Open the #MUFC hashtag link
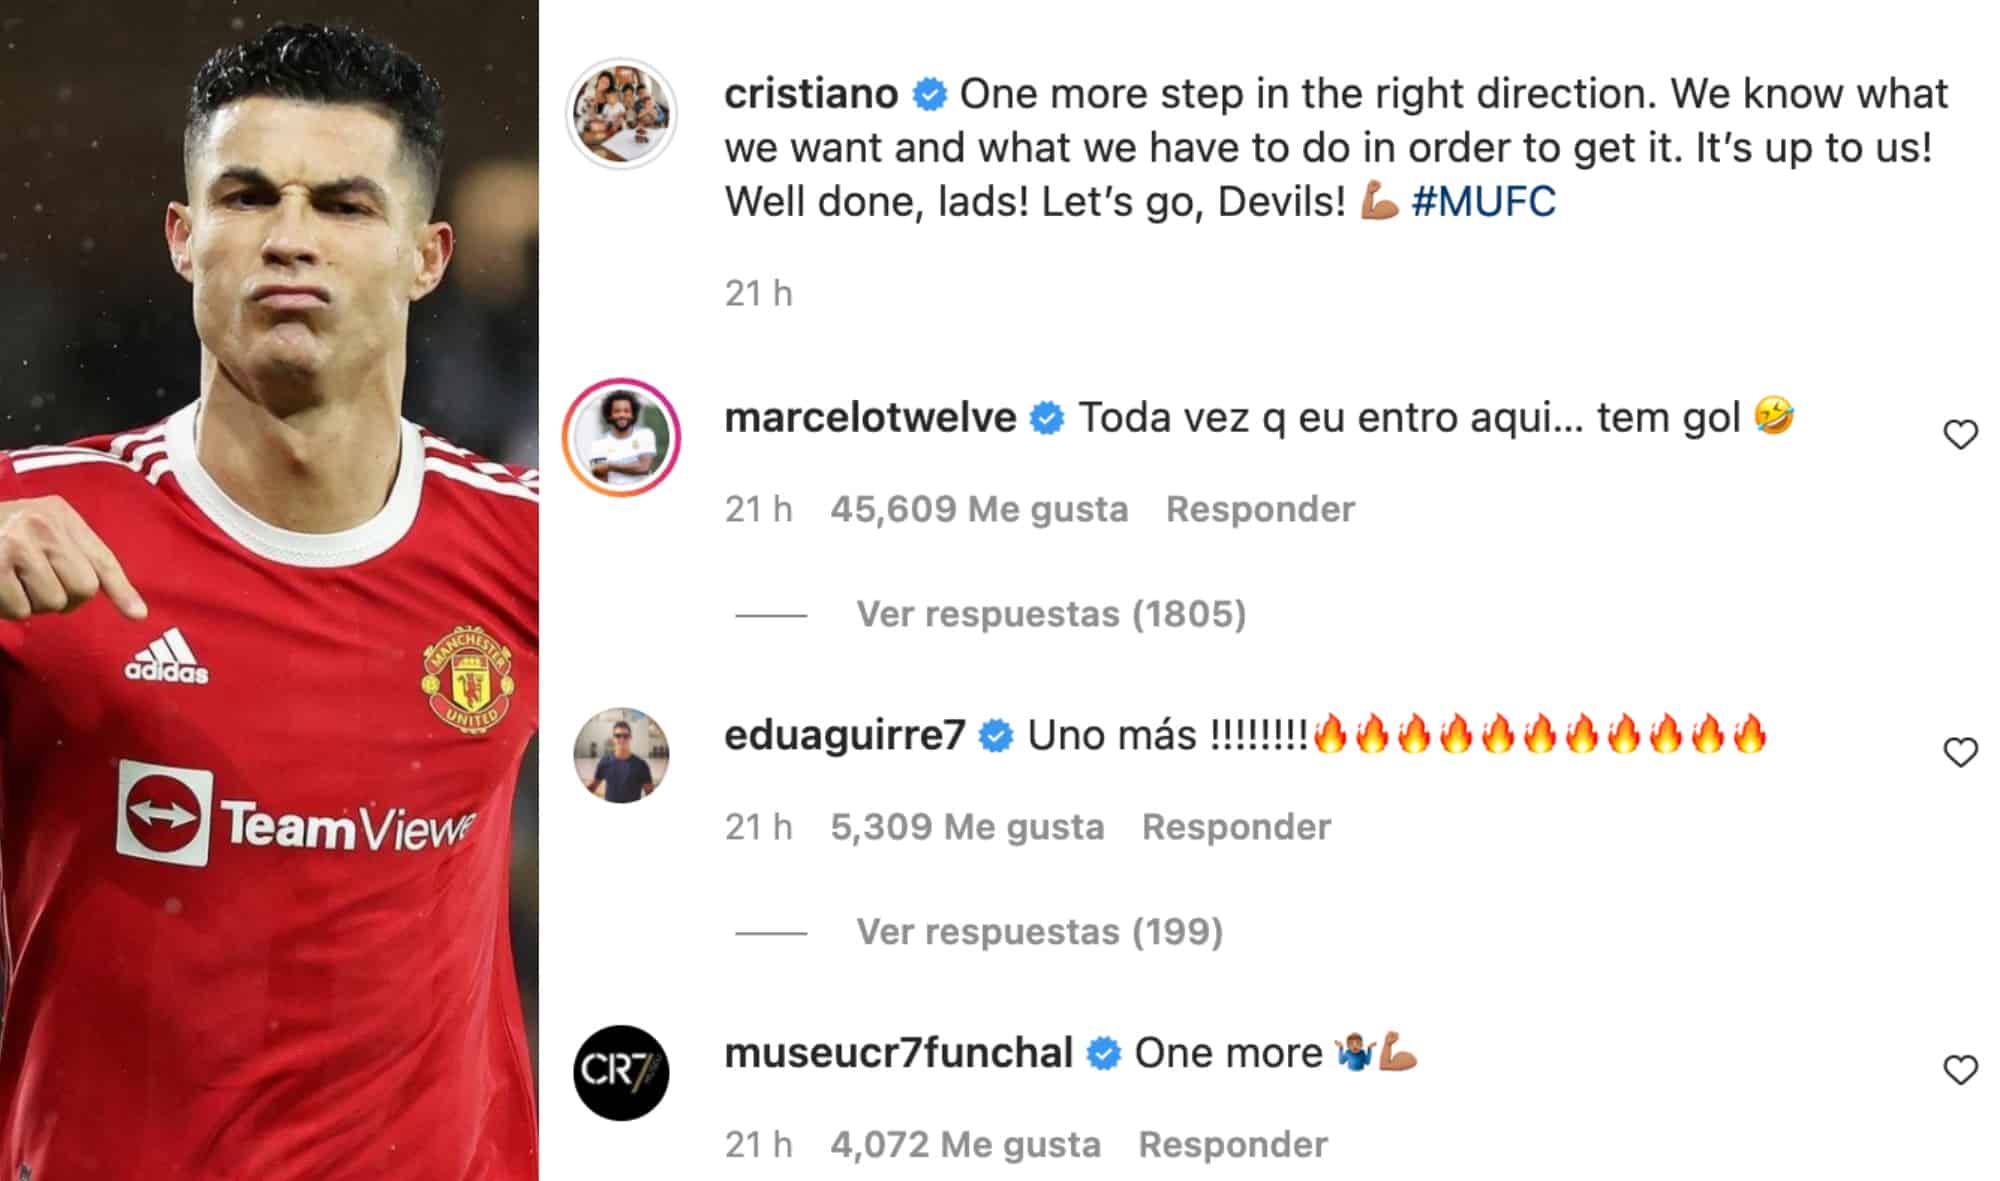The width and height of the screenshot is (2000, 1181). click(x=1483, y=202)
